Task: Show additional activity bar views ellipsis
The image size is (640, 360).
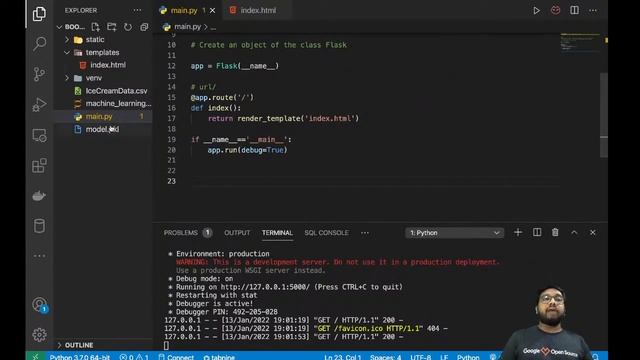Action: tap(39, 256)
